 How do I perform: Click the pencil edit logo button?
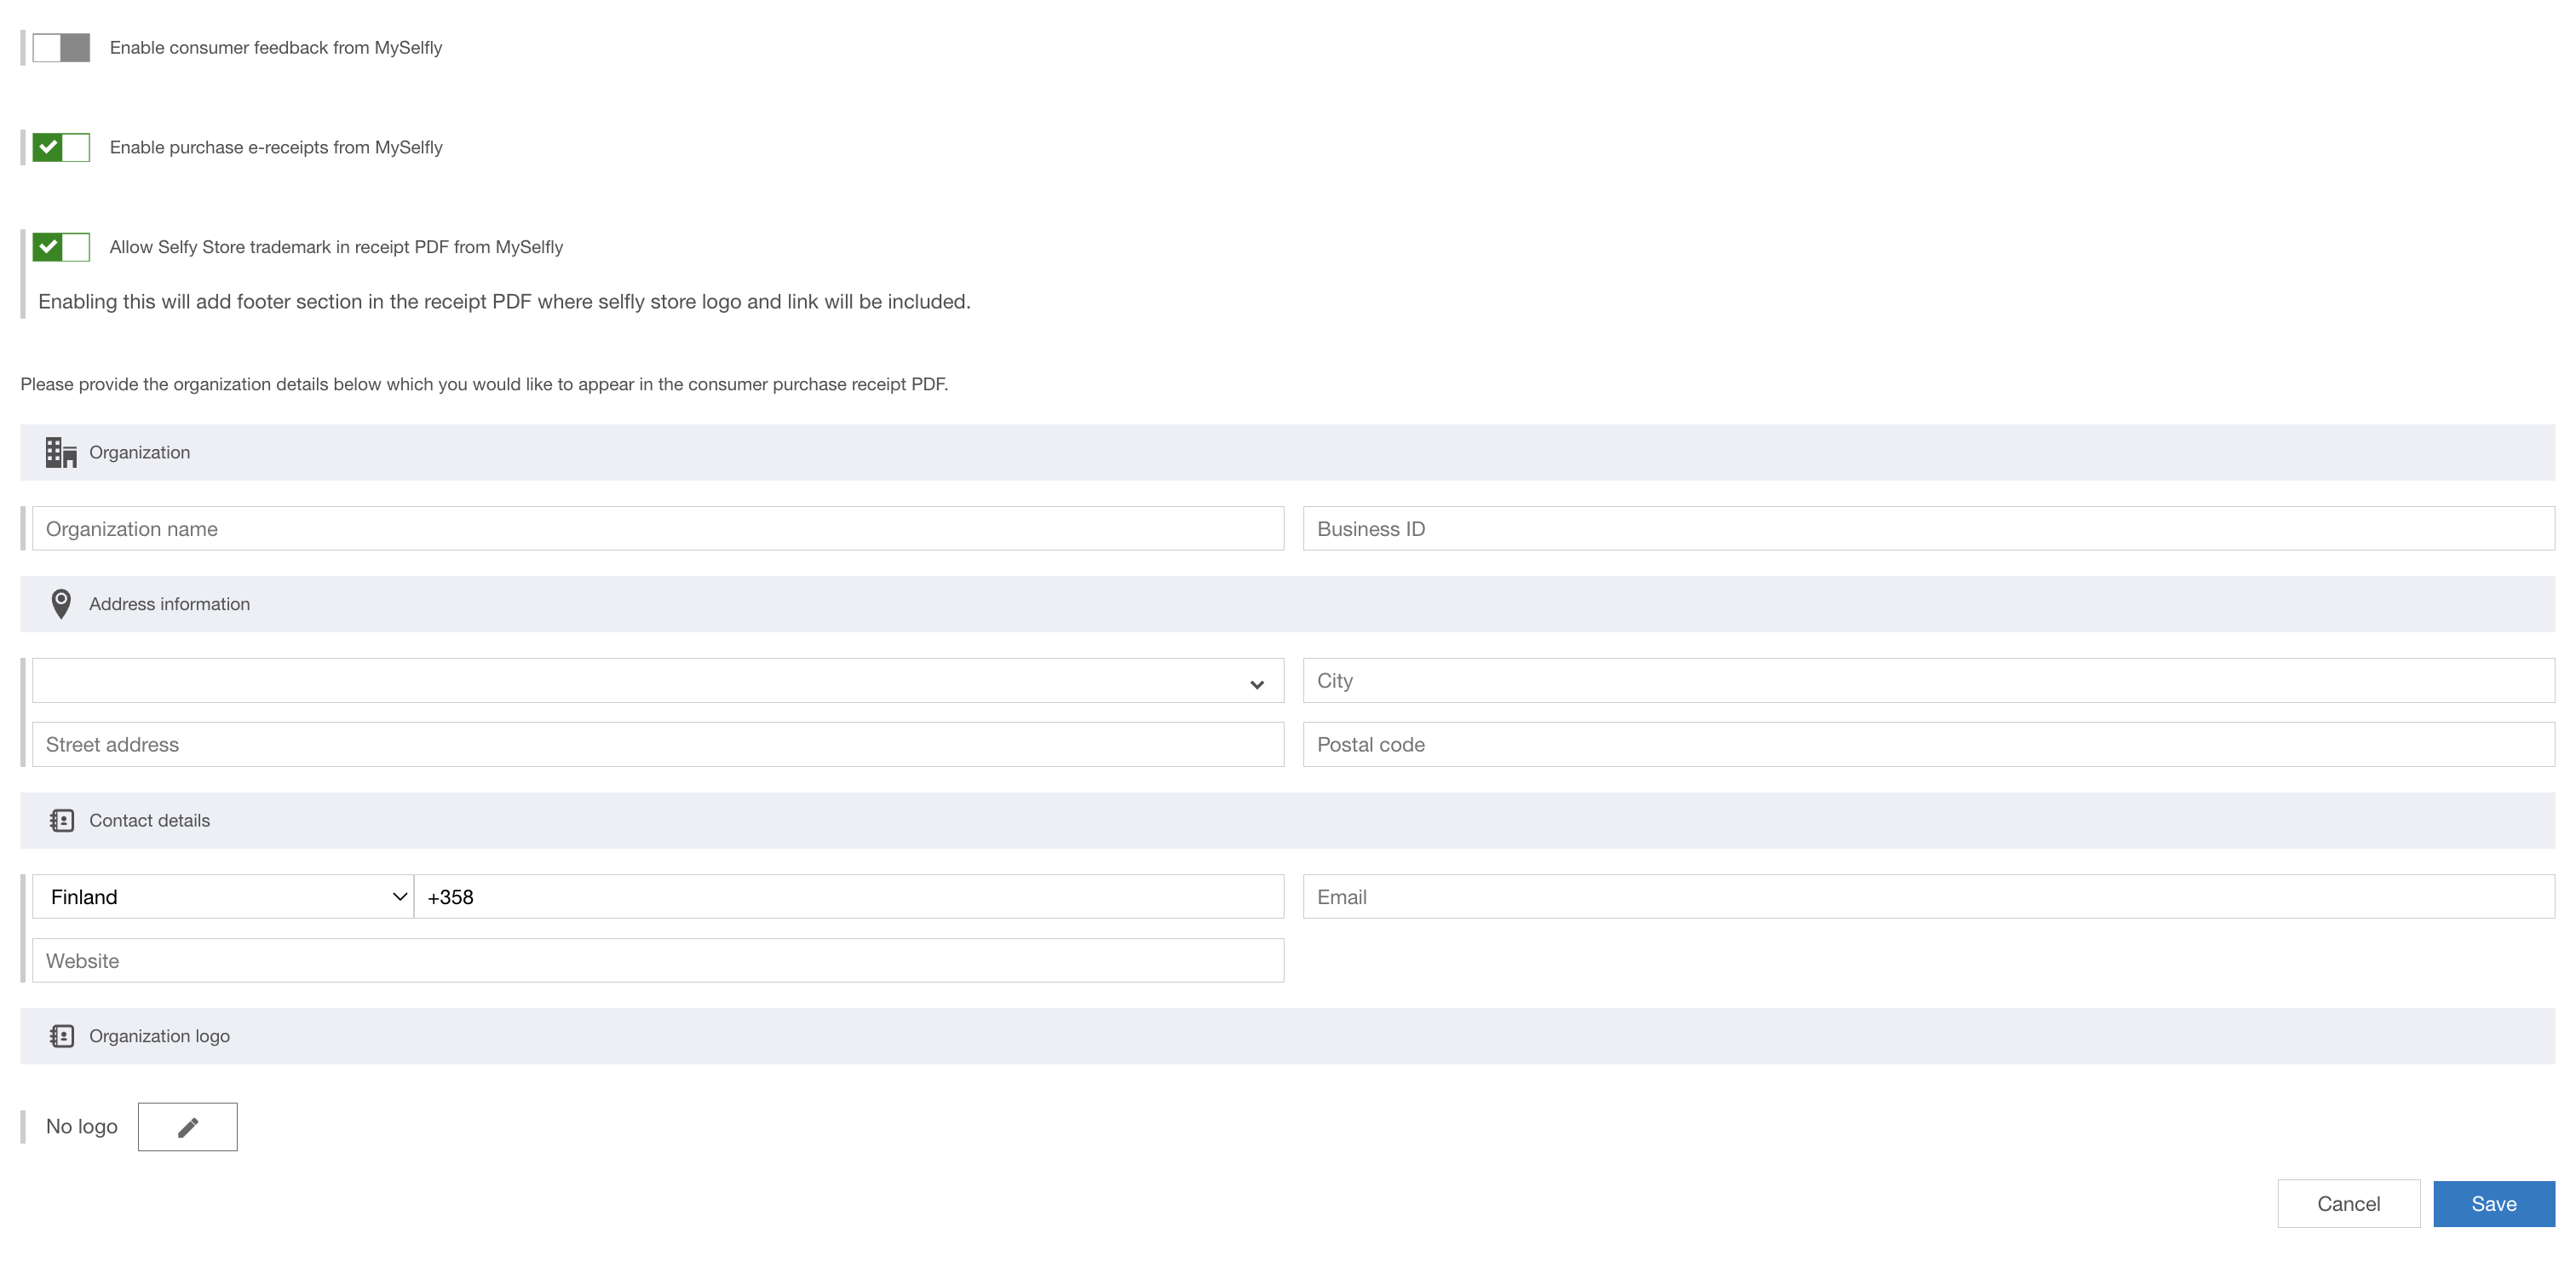[x=187, y=1127]
